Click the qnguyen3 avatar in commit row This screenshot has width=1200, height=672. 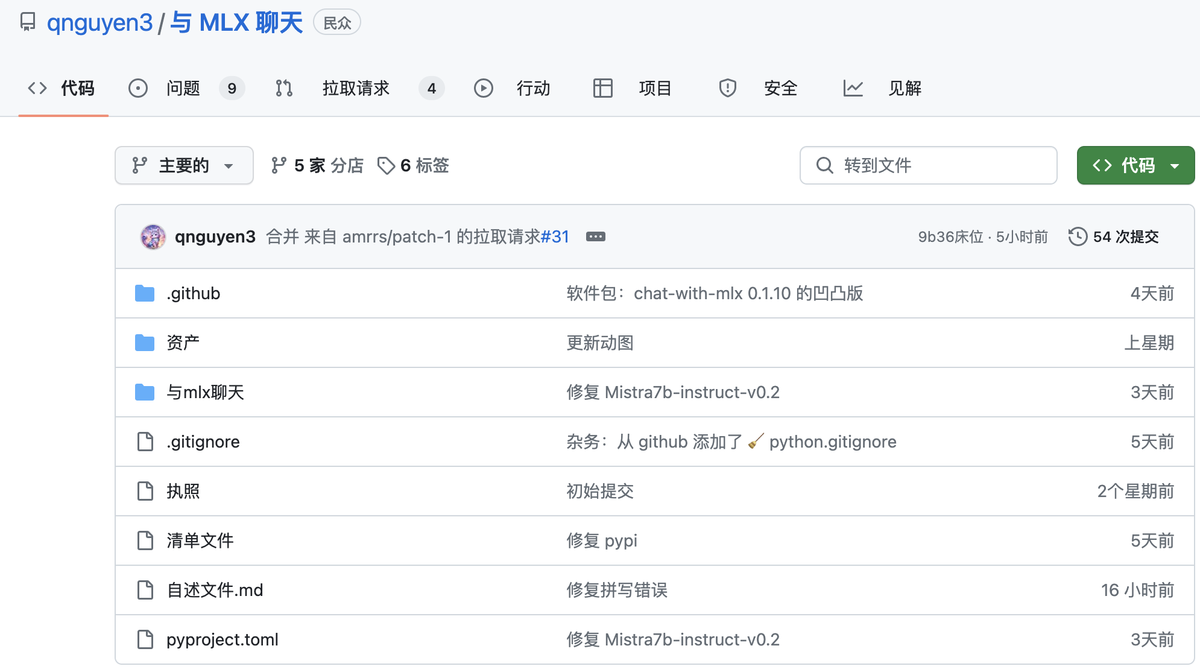(x=153, y=237)
